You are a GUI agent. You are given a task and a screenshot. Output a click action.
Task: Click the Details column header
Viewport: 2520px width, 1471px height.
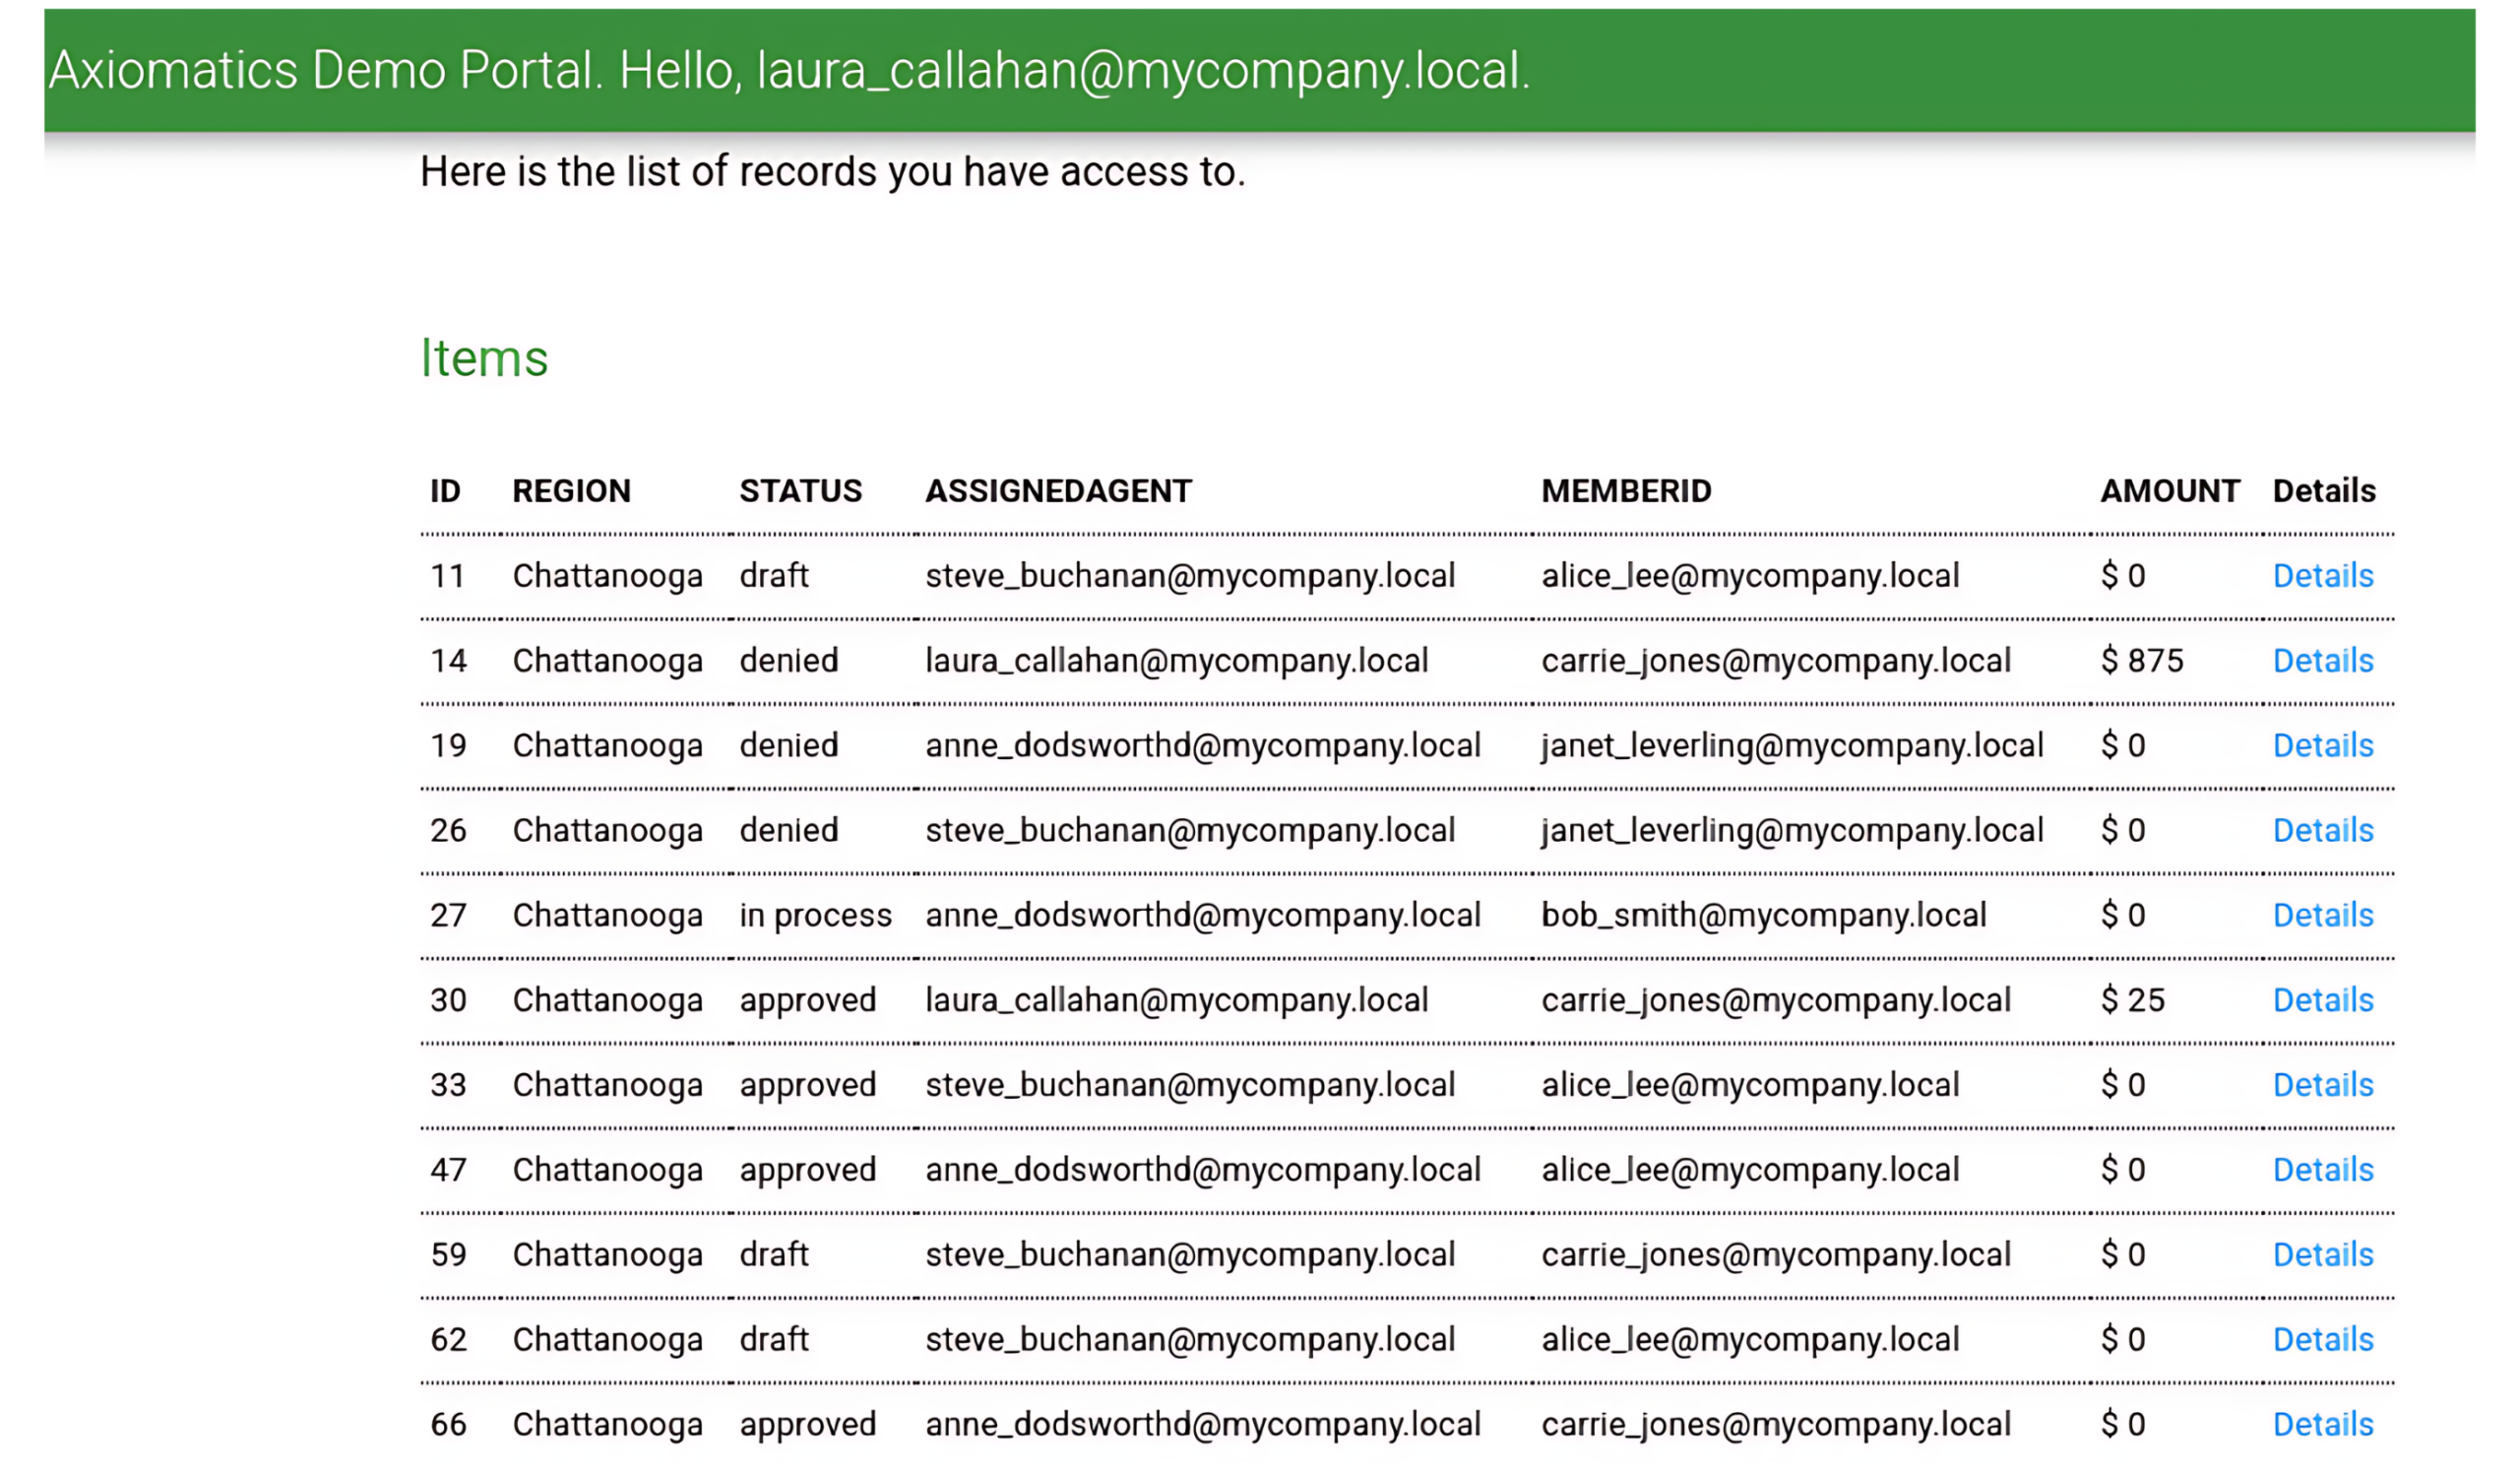click(2323, 491)
